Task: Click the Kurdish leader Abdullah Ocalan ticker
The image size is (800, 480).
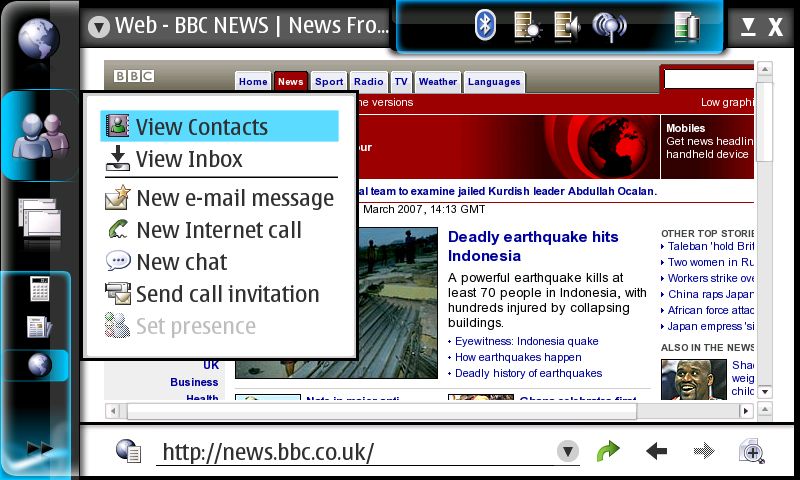Action: point(508,191)
